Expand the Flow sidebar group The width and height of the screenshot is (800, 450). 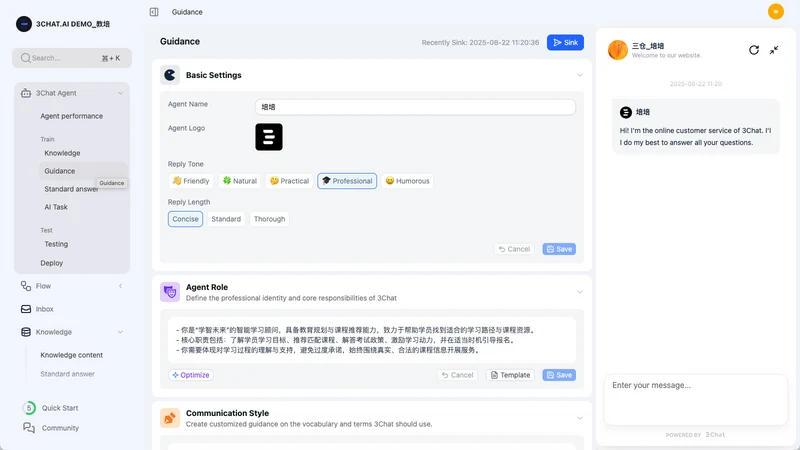click(x=120, y=286)
